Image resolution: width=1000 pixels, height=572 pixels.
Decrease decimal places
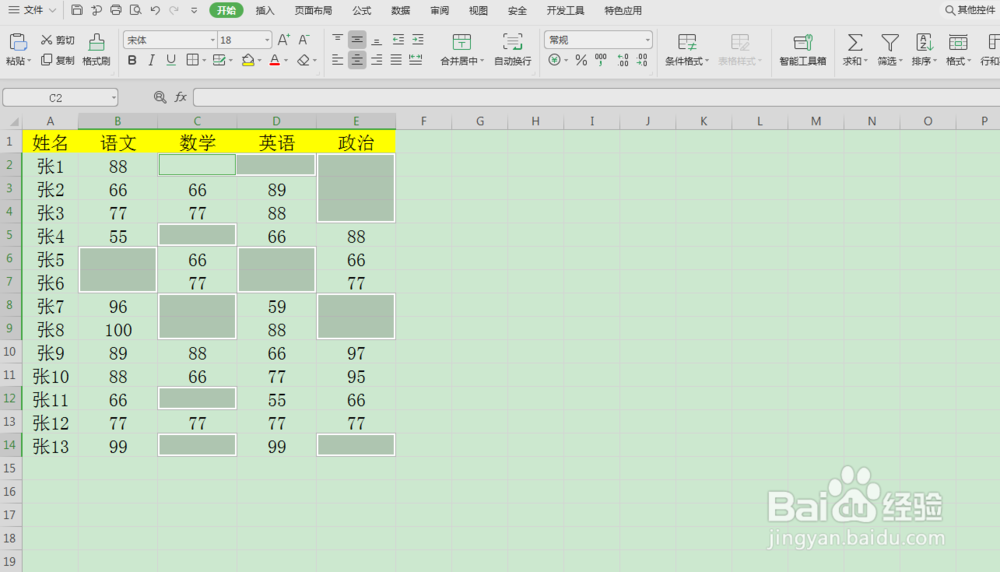642,60
